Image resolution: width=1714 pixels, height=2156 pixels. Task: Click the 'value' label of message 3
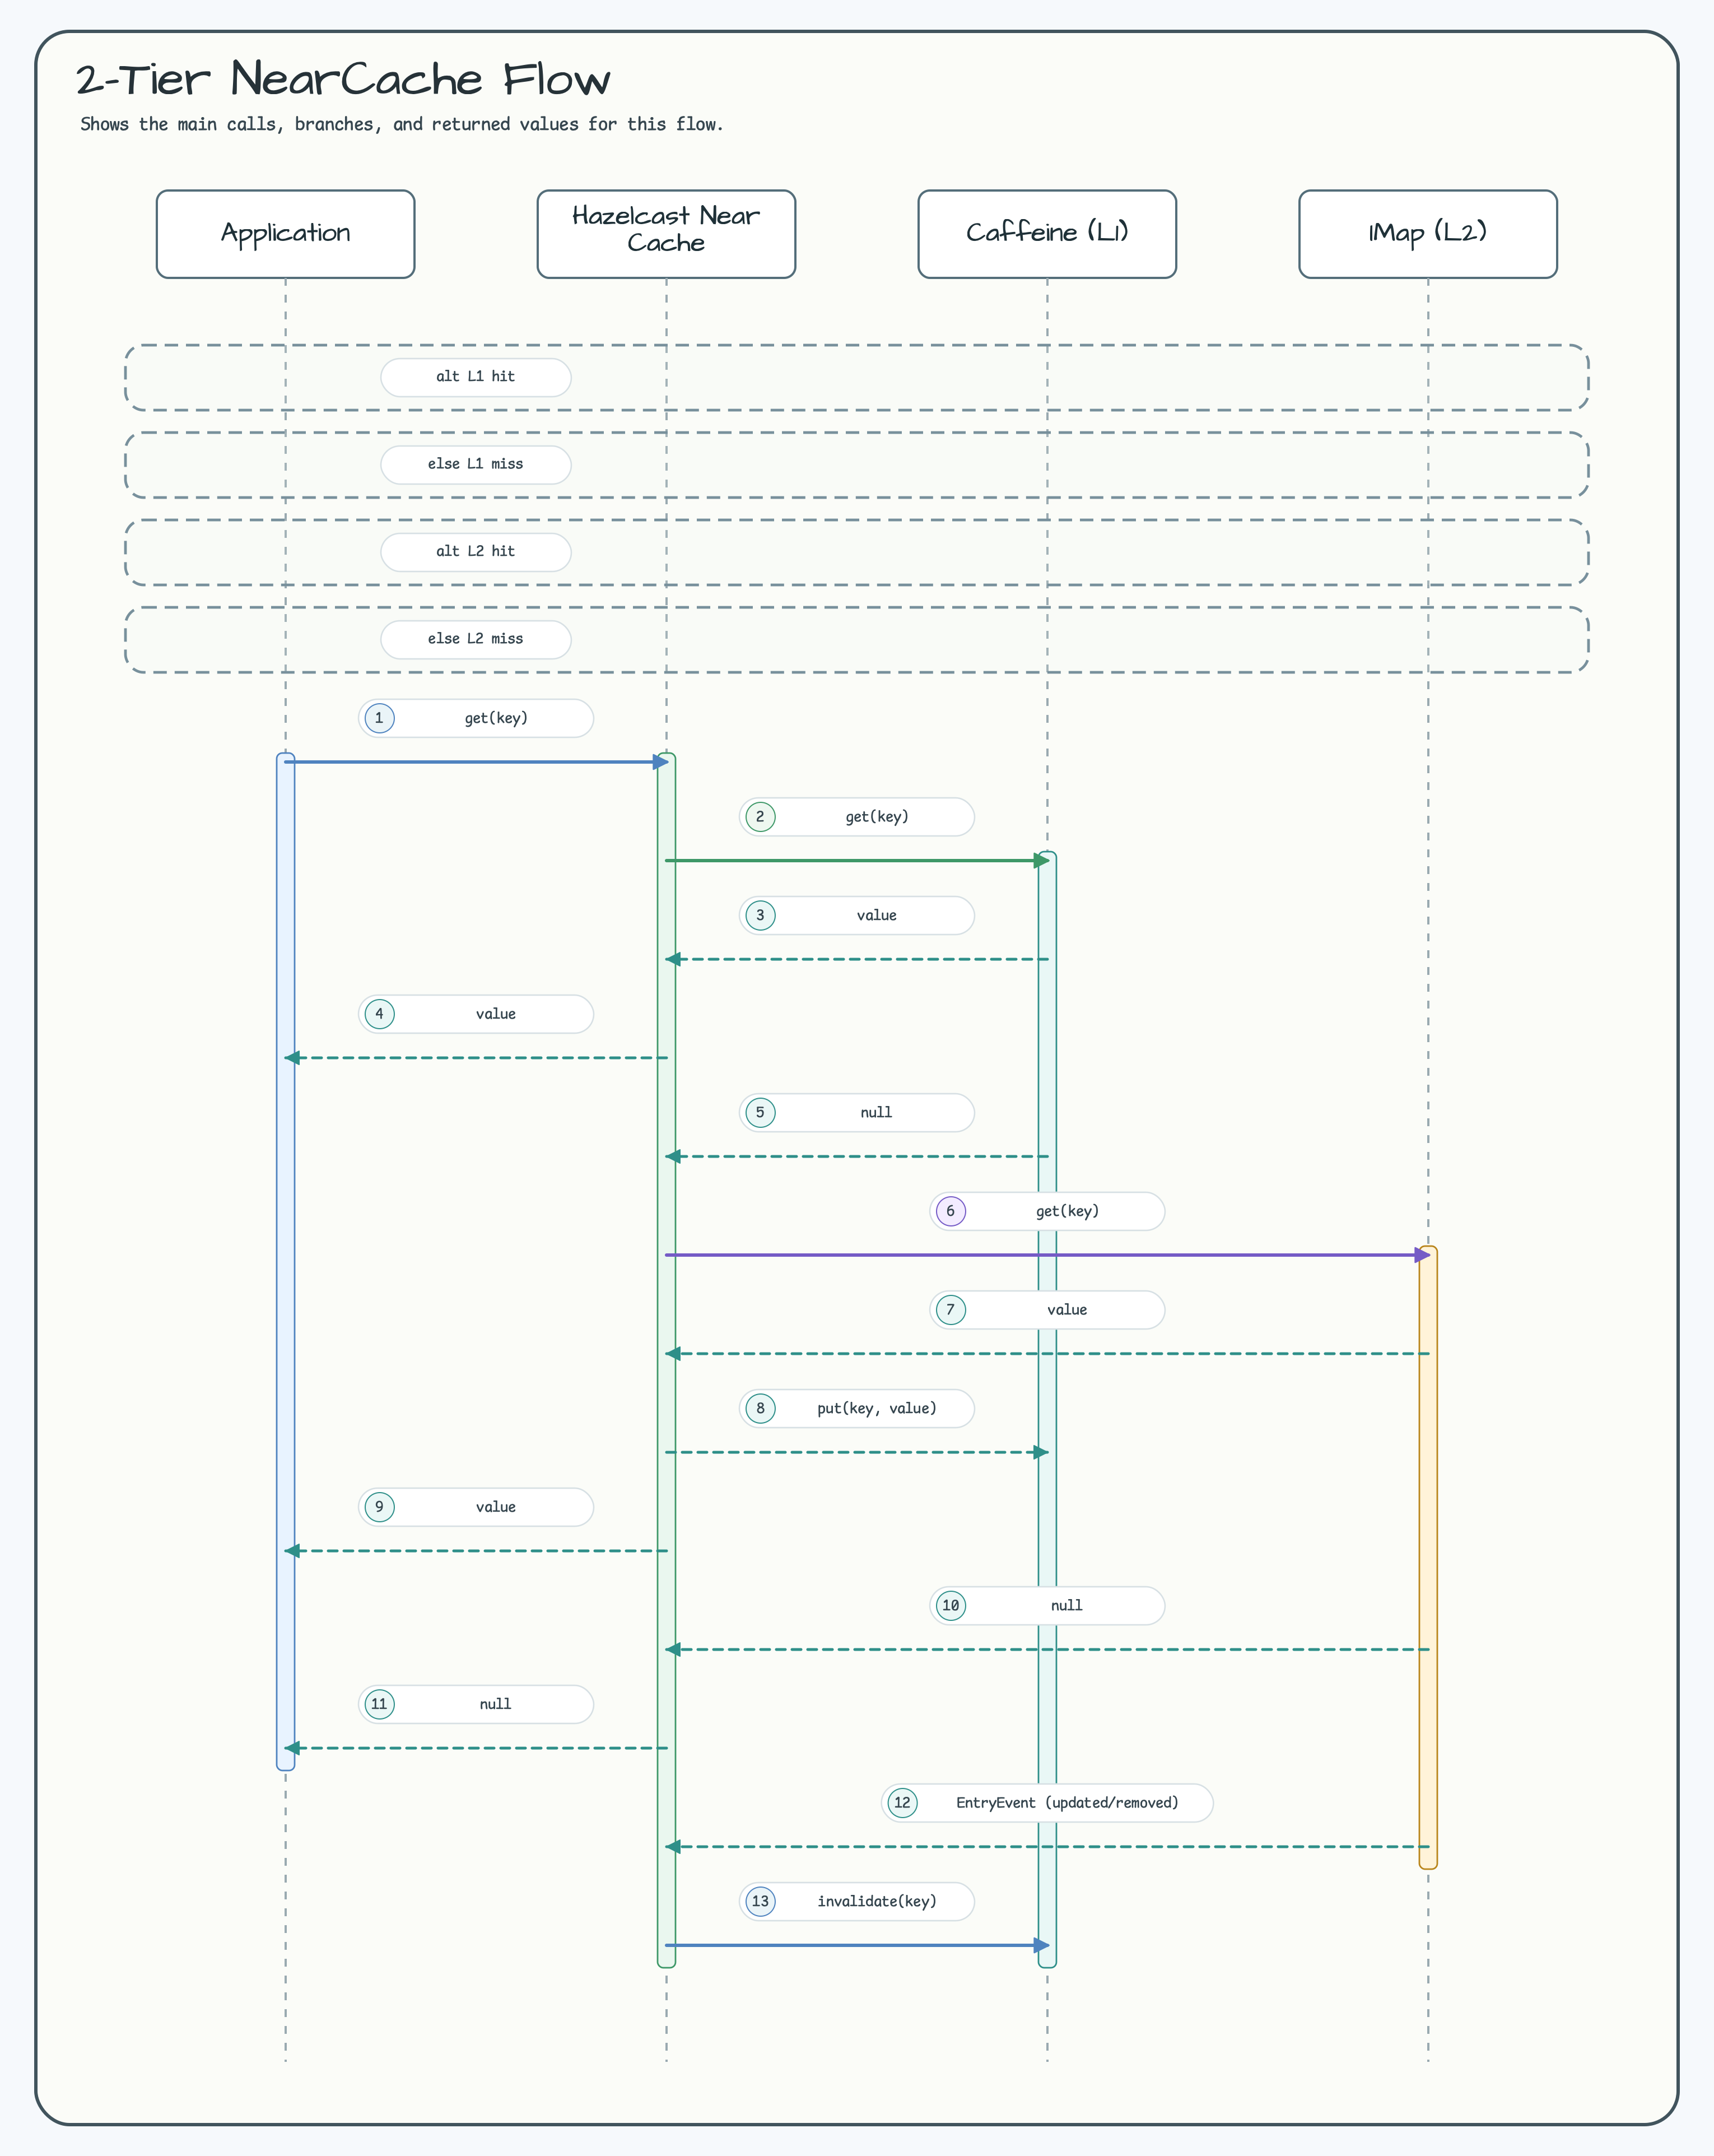pos(877,915)
